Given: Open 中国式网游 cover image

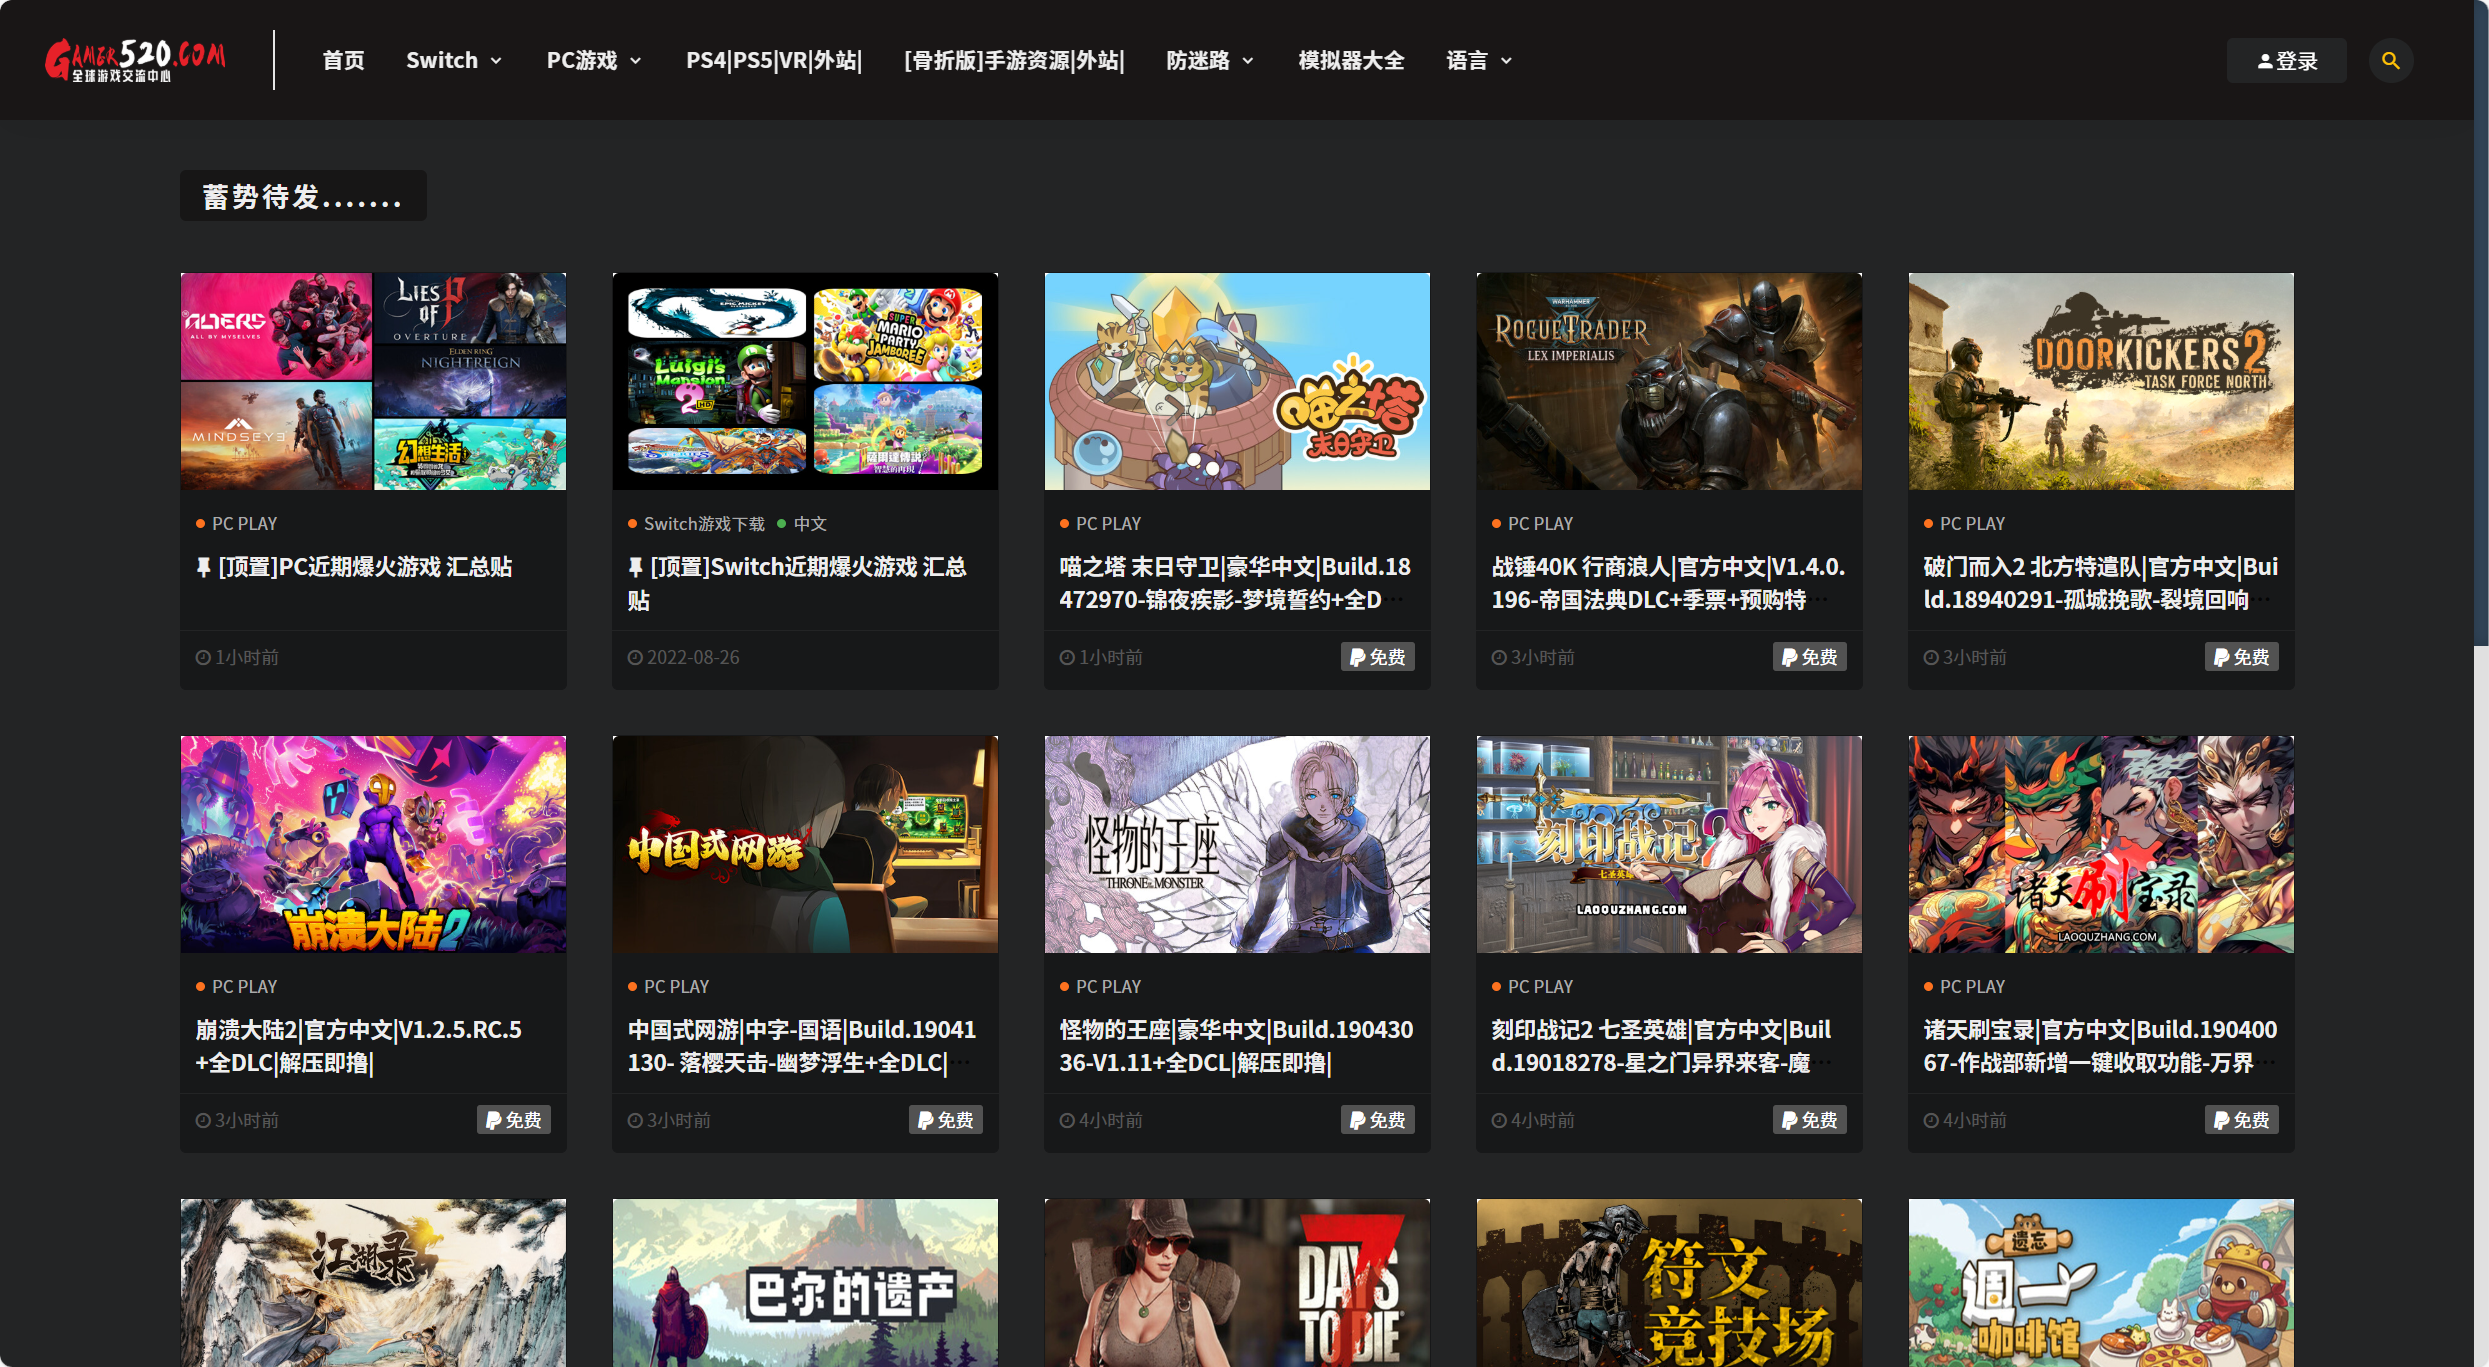Looking at the screenshot, I should pos(805,844).
